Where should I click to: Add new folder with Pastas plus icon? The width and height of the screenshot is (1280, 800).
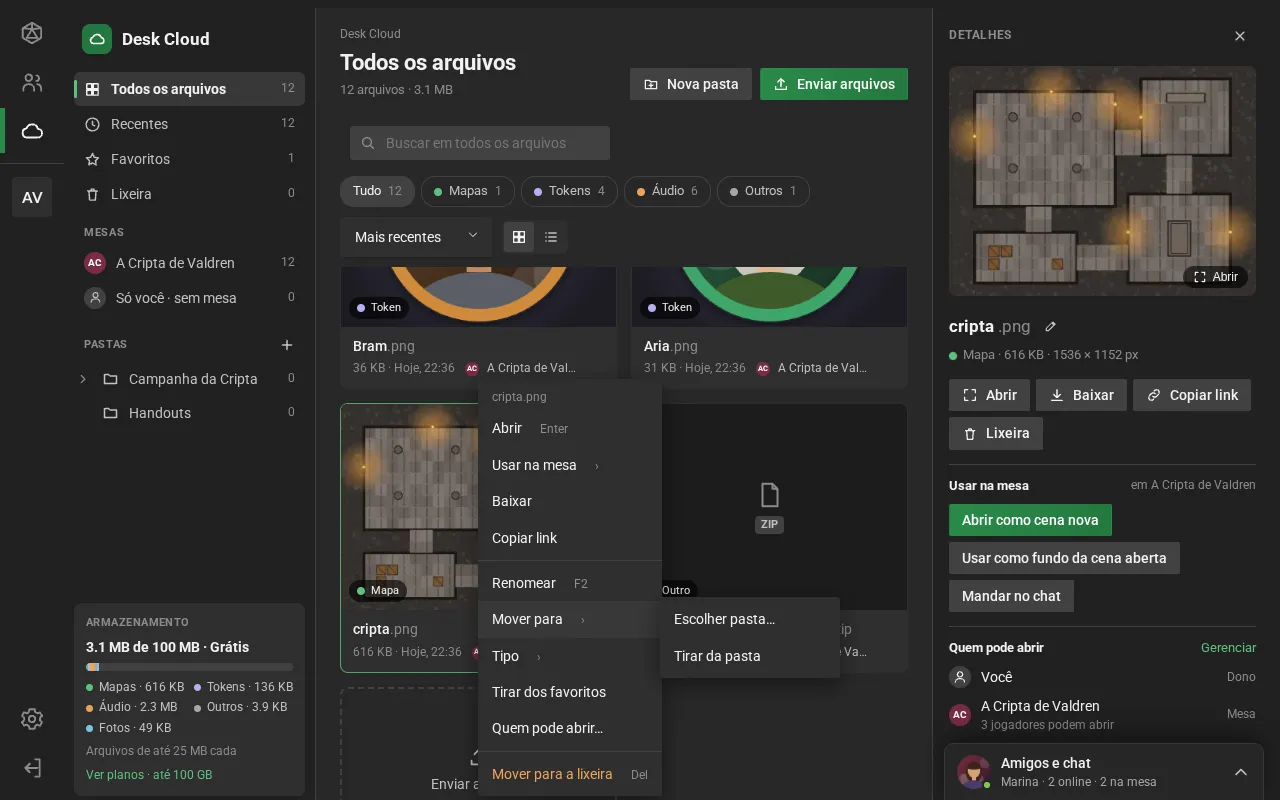point(287,345)
